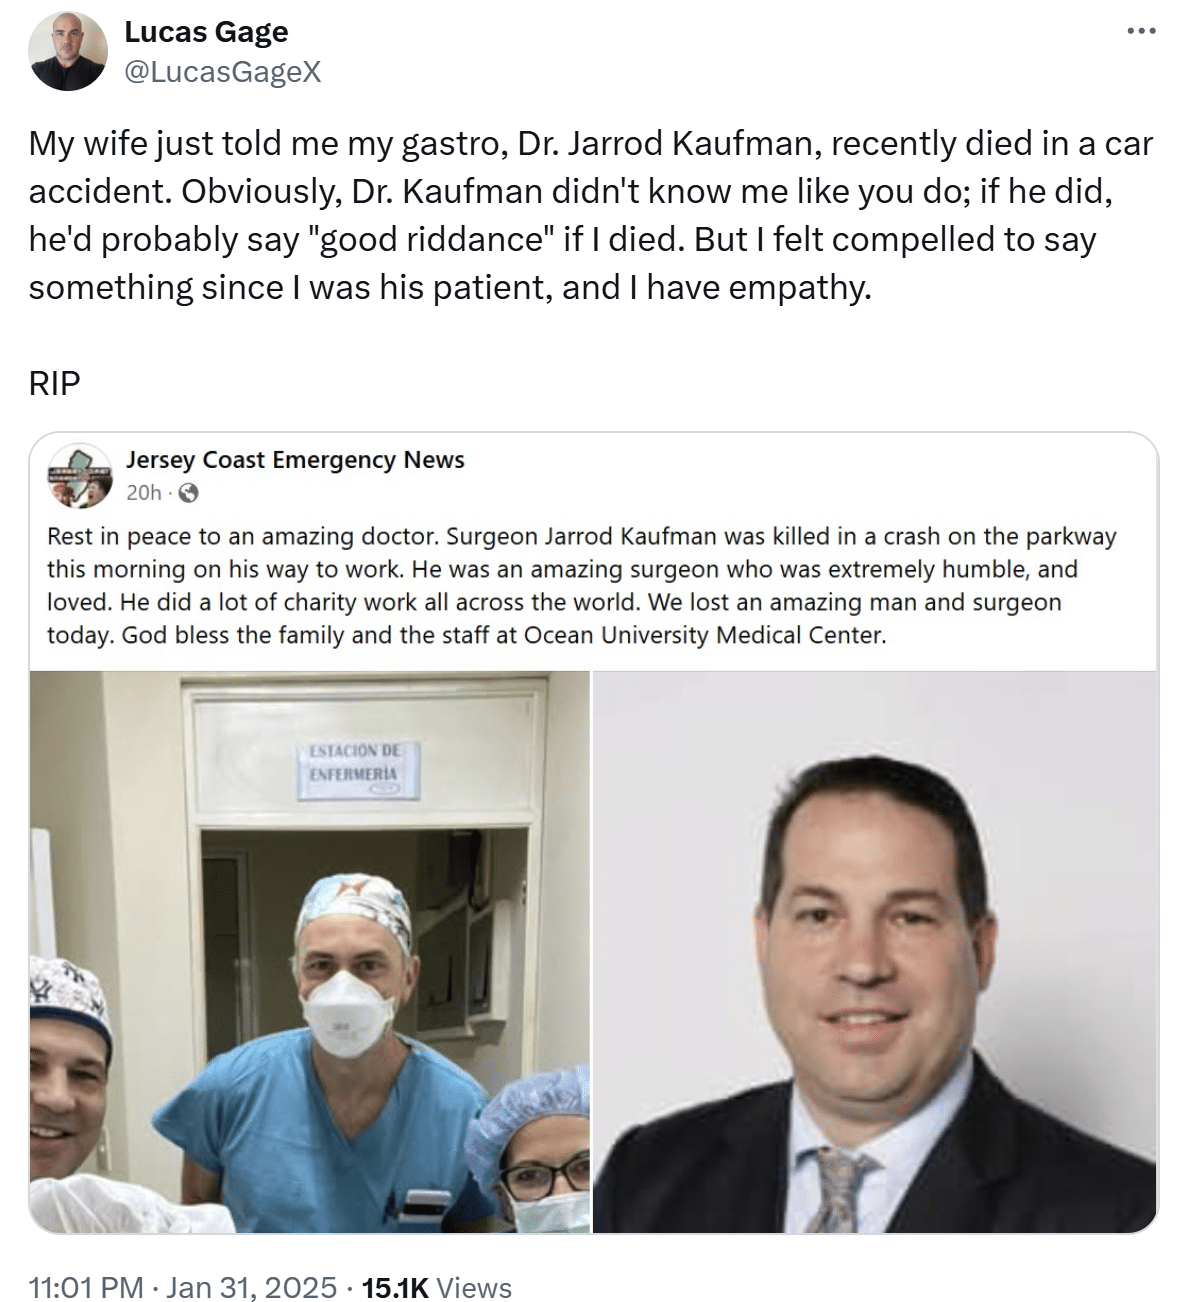
Task: Click the 20h post timestamp
Action: (143, 493)
